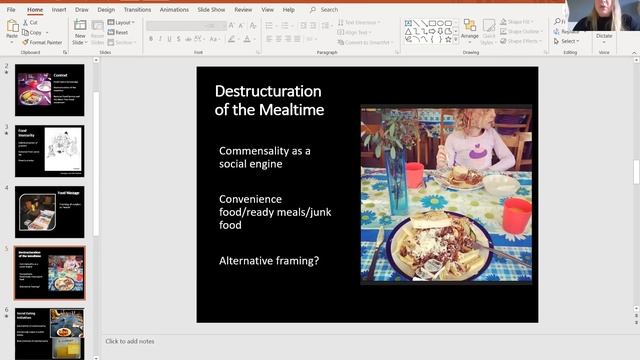Open the Layout dropdown

click(x=121, y=22)
